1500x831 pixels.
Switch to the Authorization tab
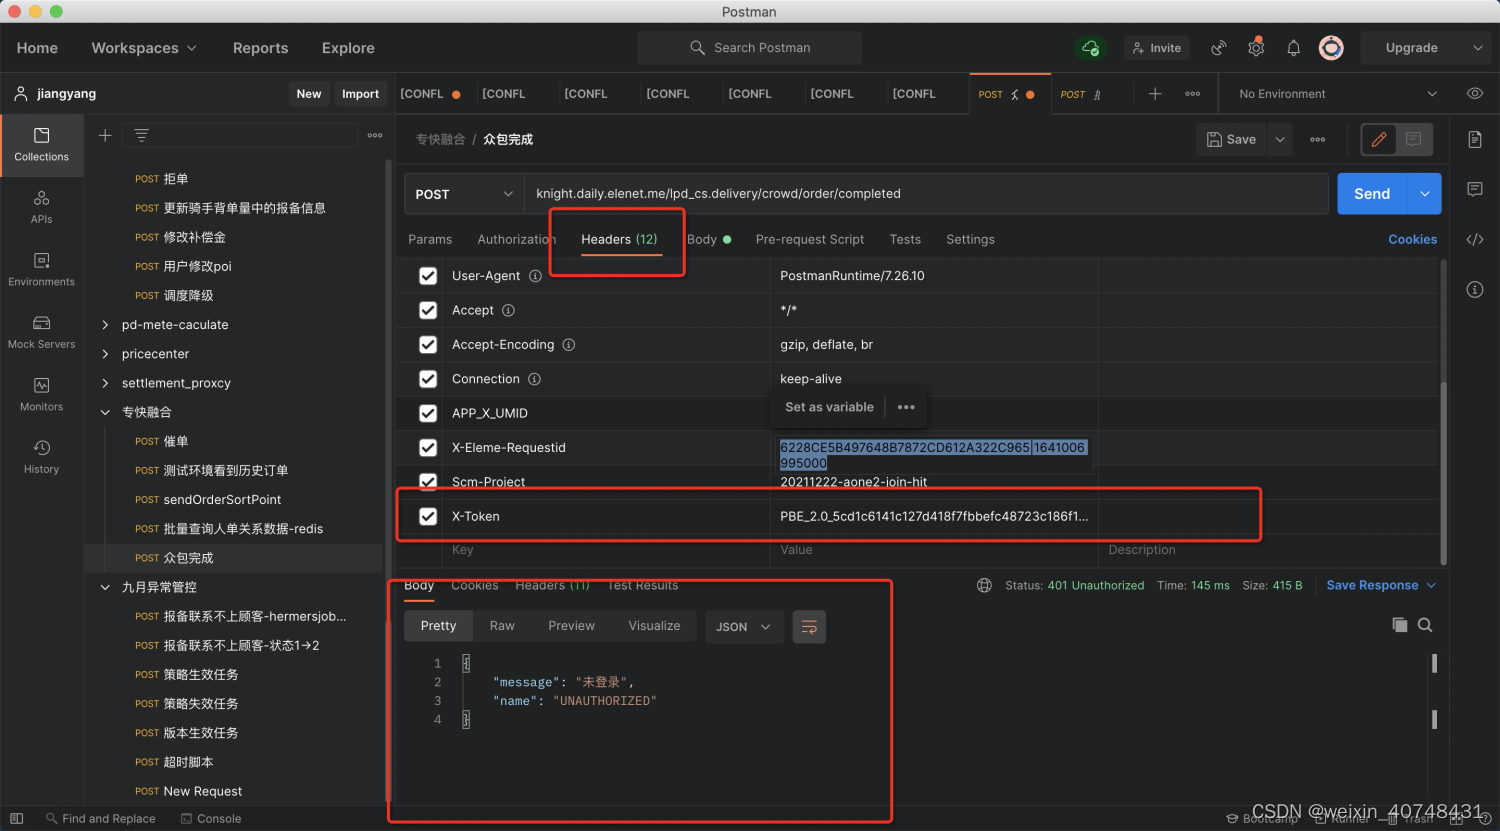[x=516, y=239]
